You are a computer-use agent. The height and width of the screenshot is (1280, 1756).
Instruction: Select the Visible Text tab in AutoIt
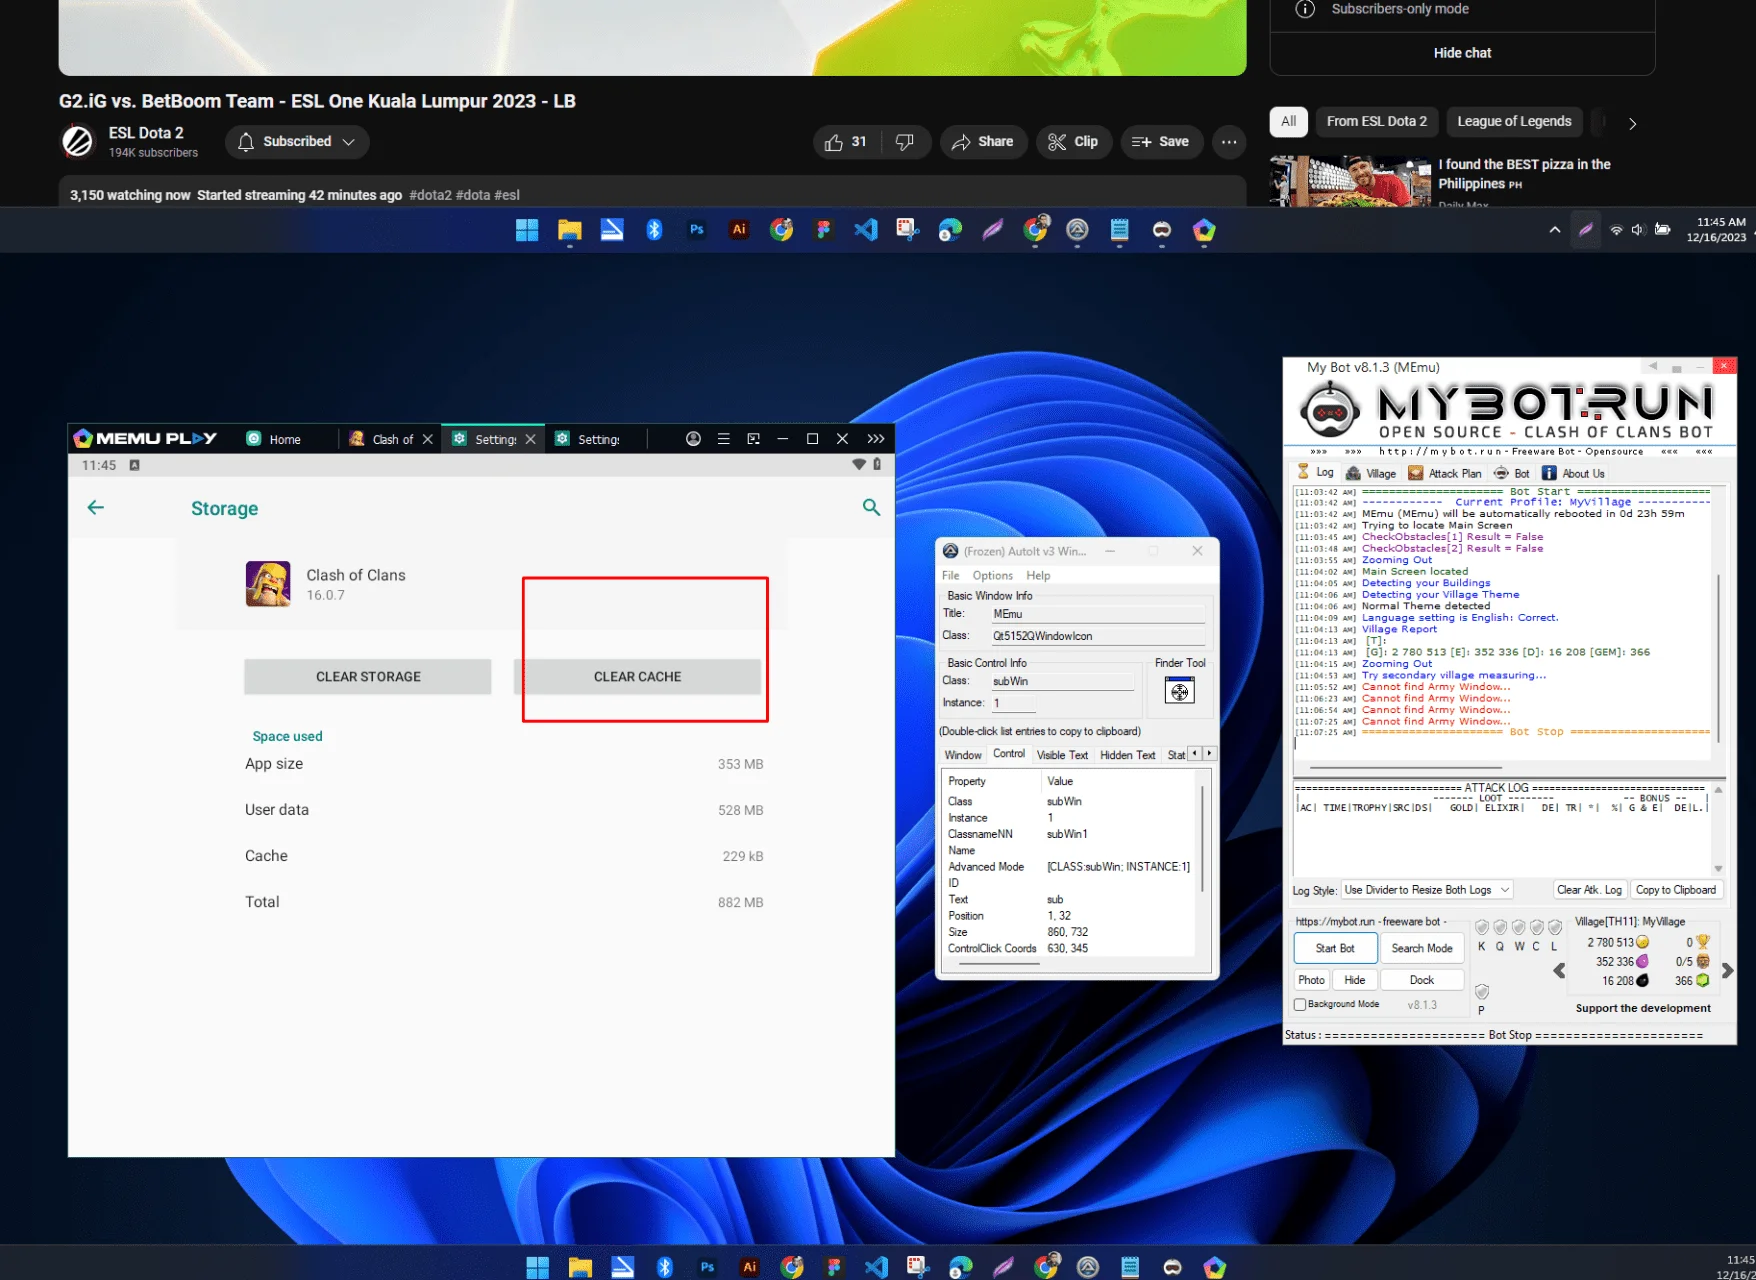coord(1062,755)
